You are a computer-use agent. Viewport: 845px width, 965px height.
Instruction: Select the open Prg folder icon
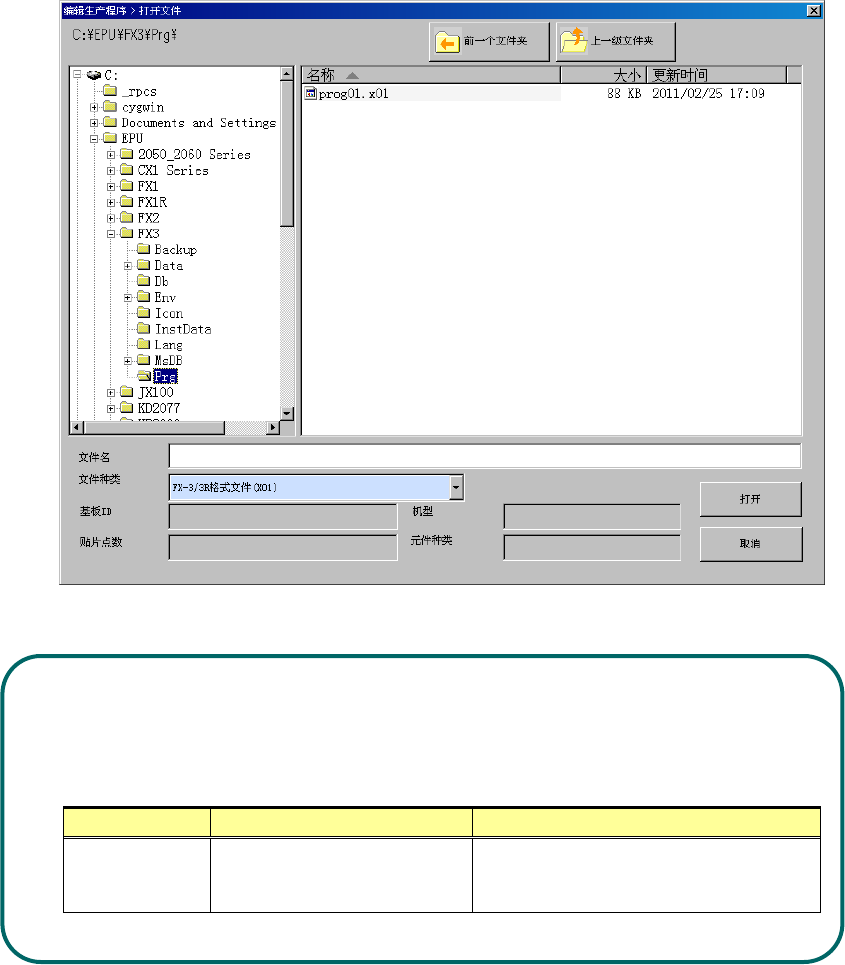tap(144, 376)
